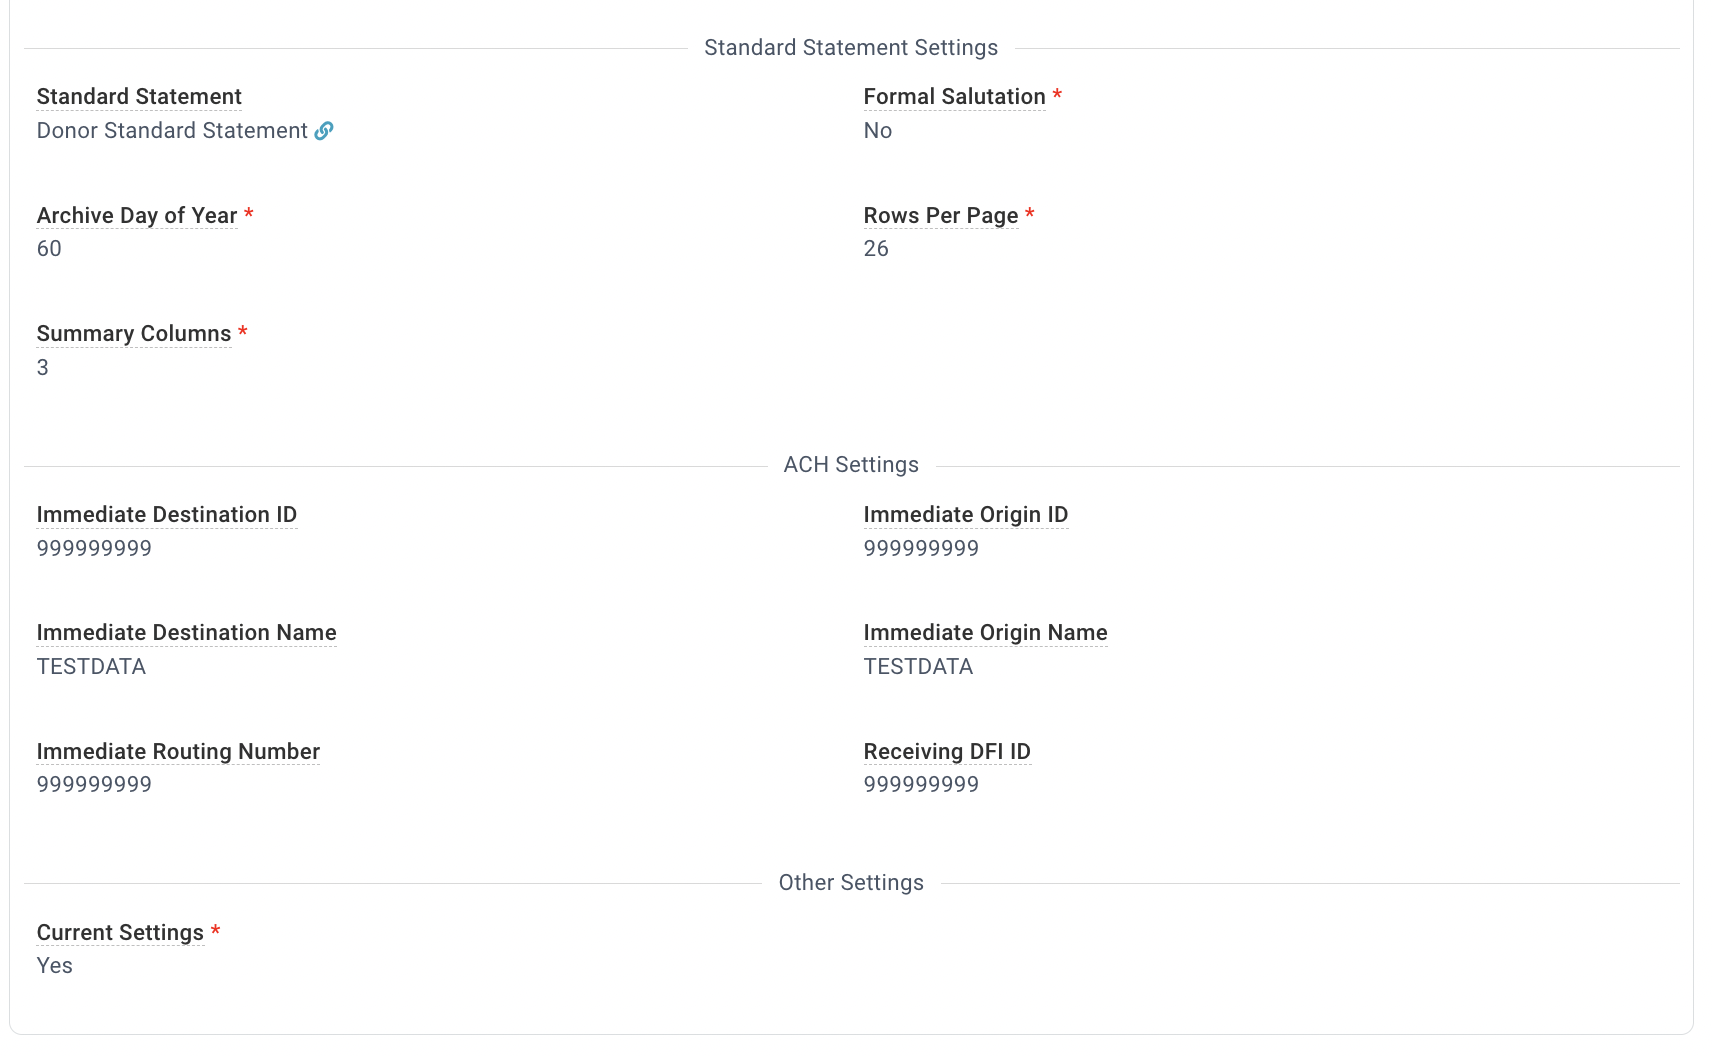Click the Immediate Origin Name label

point(985,633)
